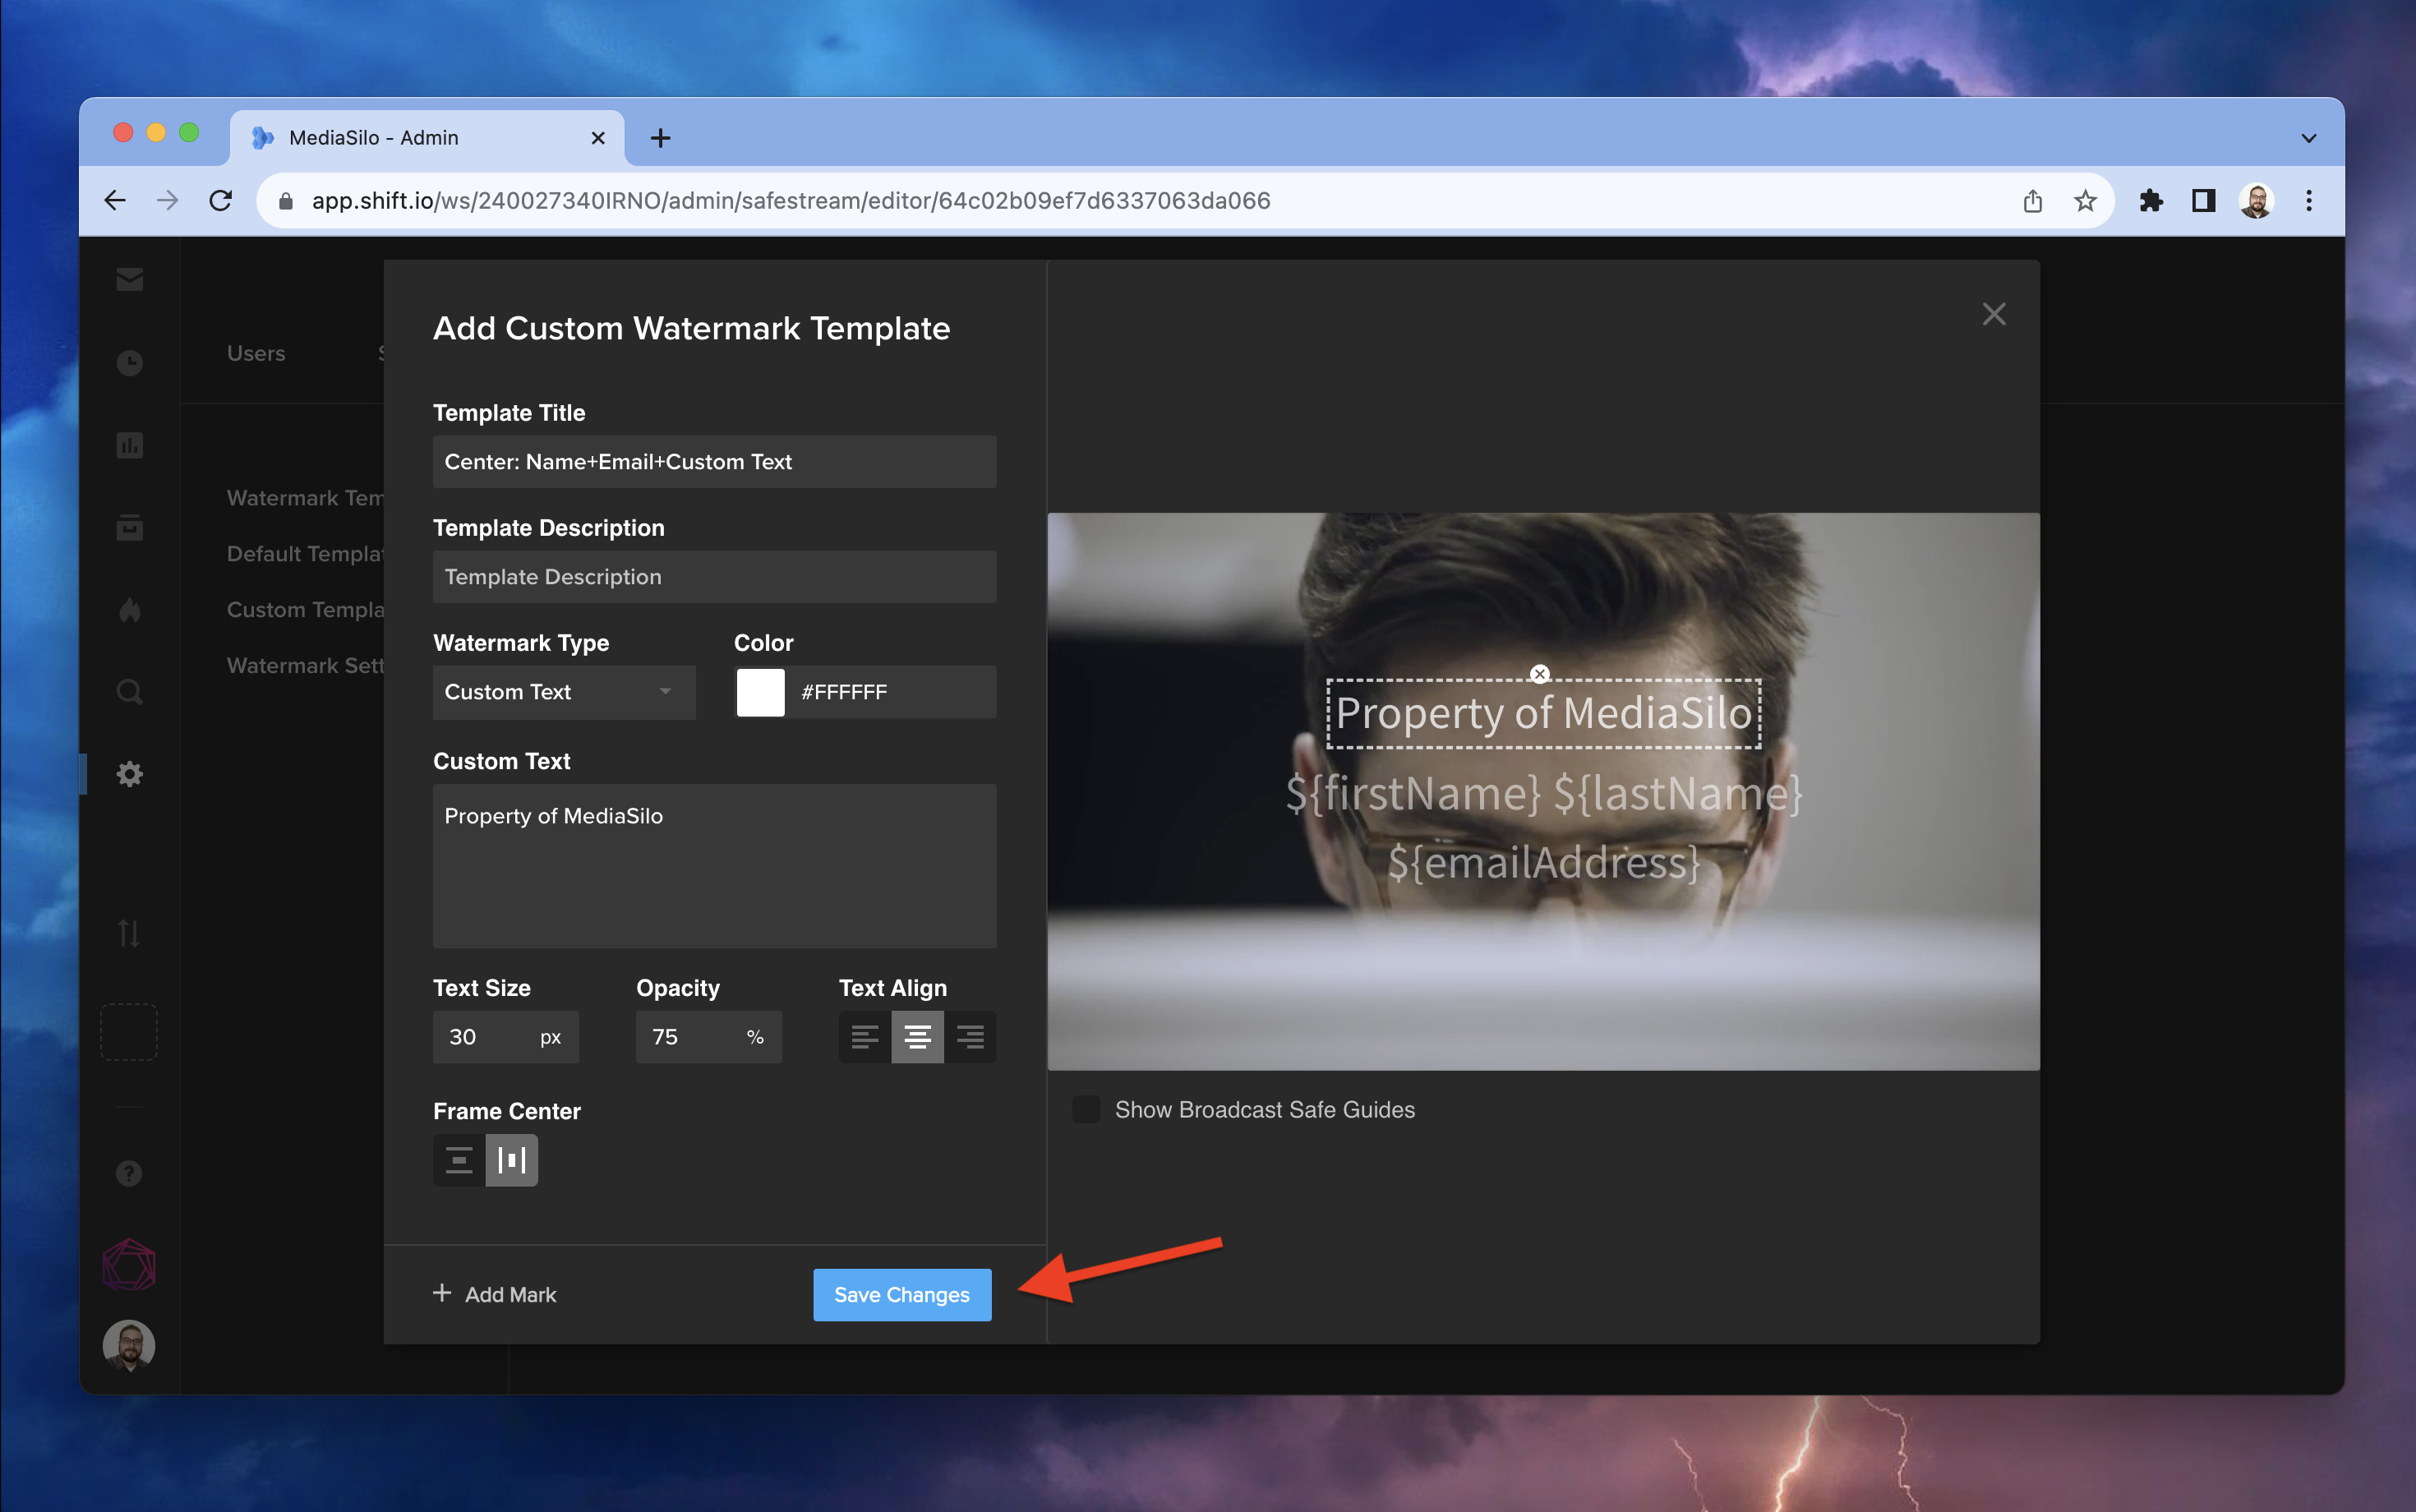Select the ${firstName} ${lastName} watermark text
This screenshot has height=1512, width=2416.
point(1543,794)
